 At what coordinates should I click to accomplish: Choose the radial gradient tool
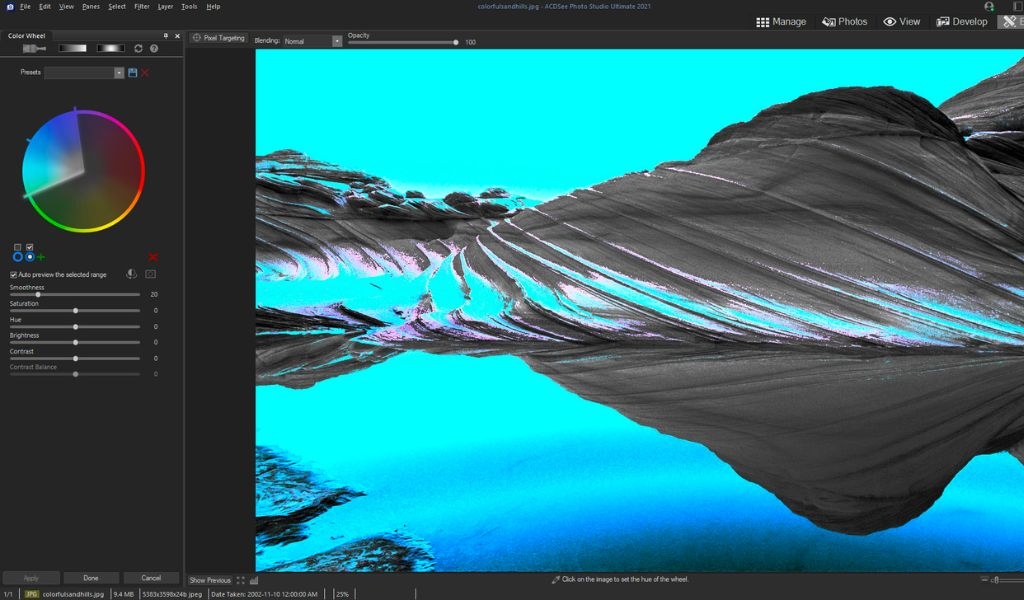click(110, 48)
